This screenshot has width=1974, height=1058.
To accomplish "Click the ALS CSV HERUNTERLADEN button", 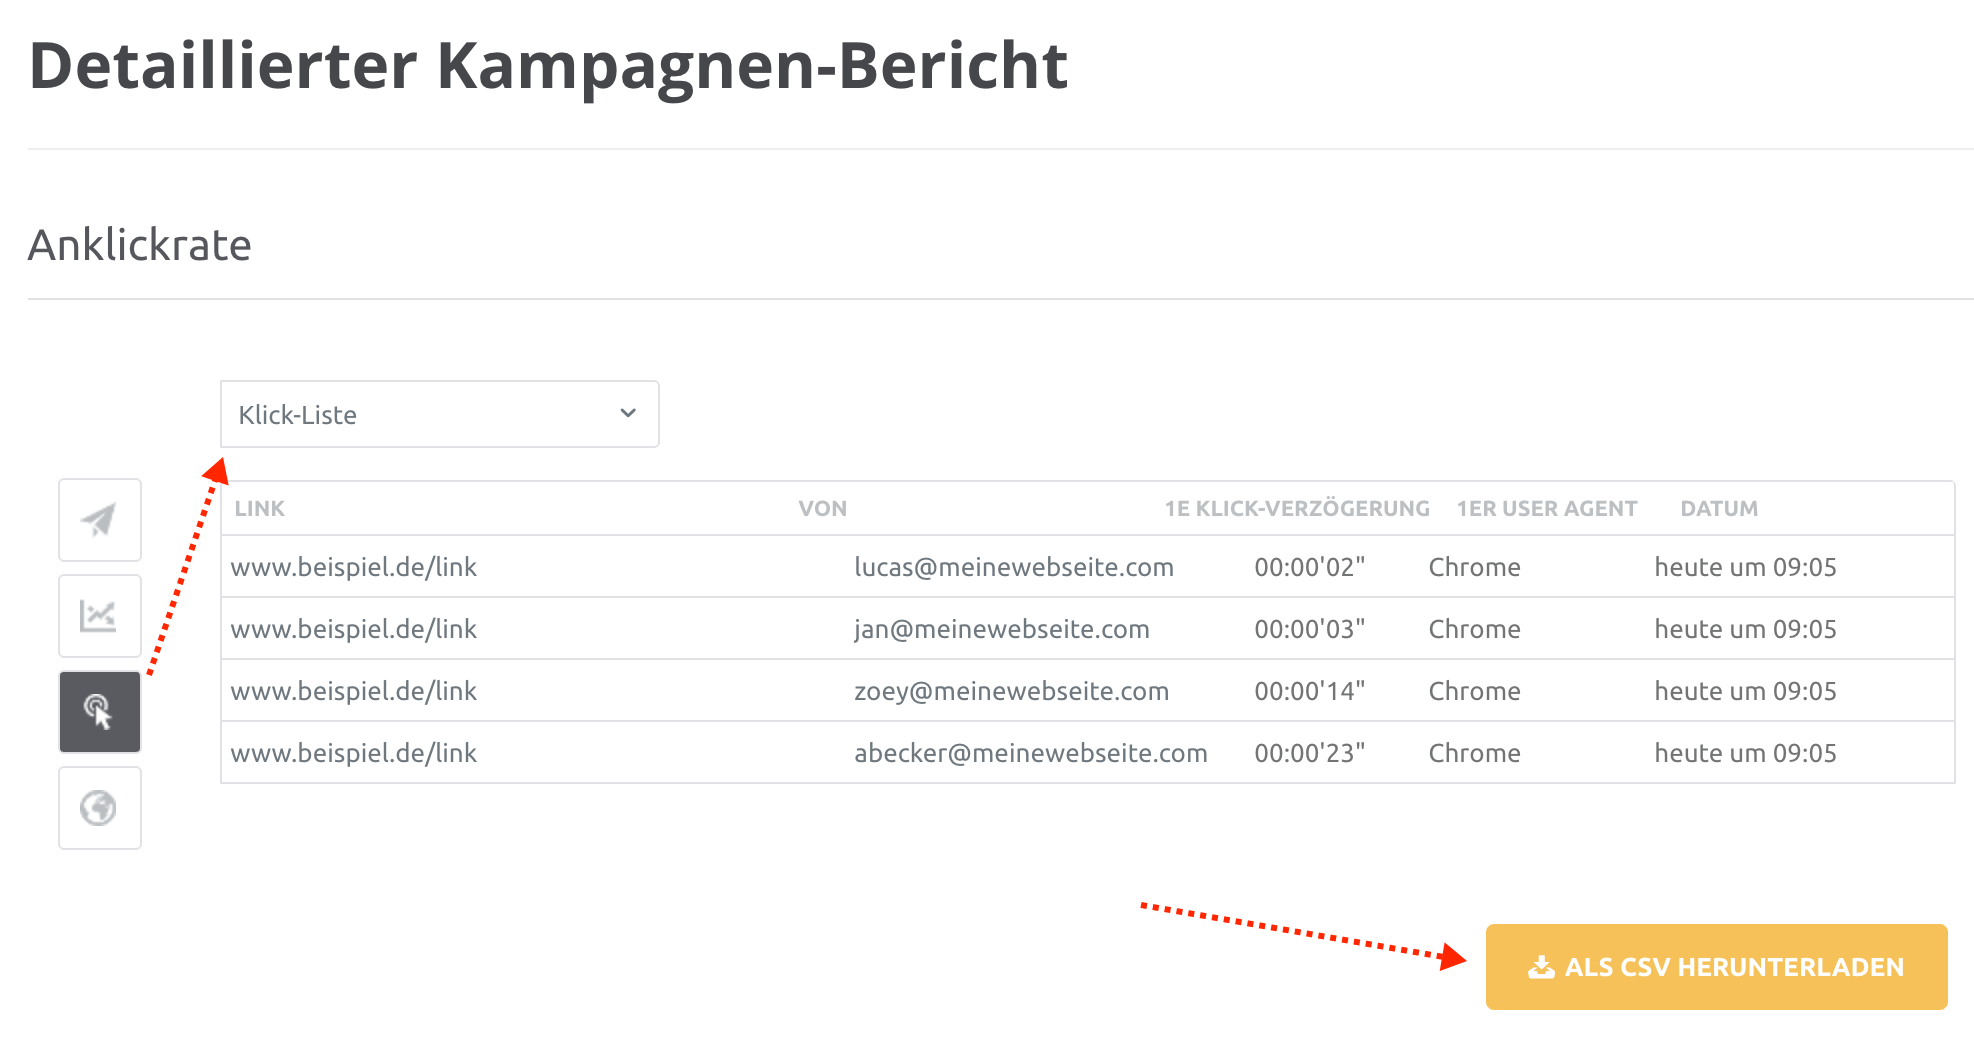I will pyautogui.click(x=1716, y=967).
